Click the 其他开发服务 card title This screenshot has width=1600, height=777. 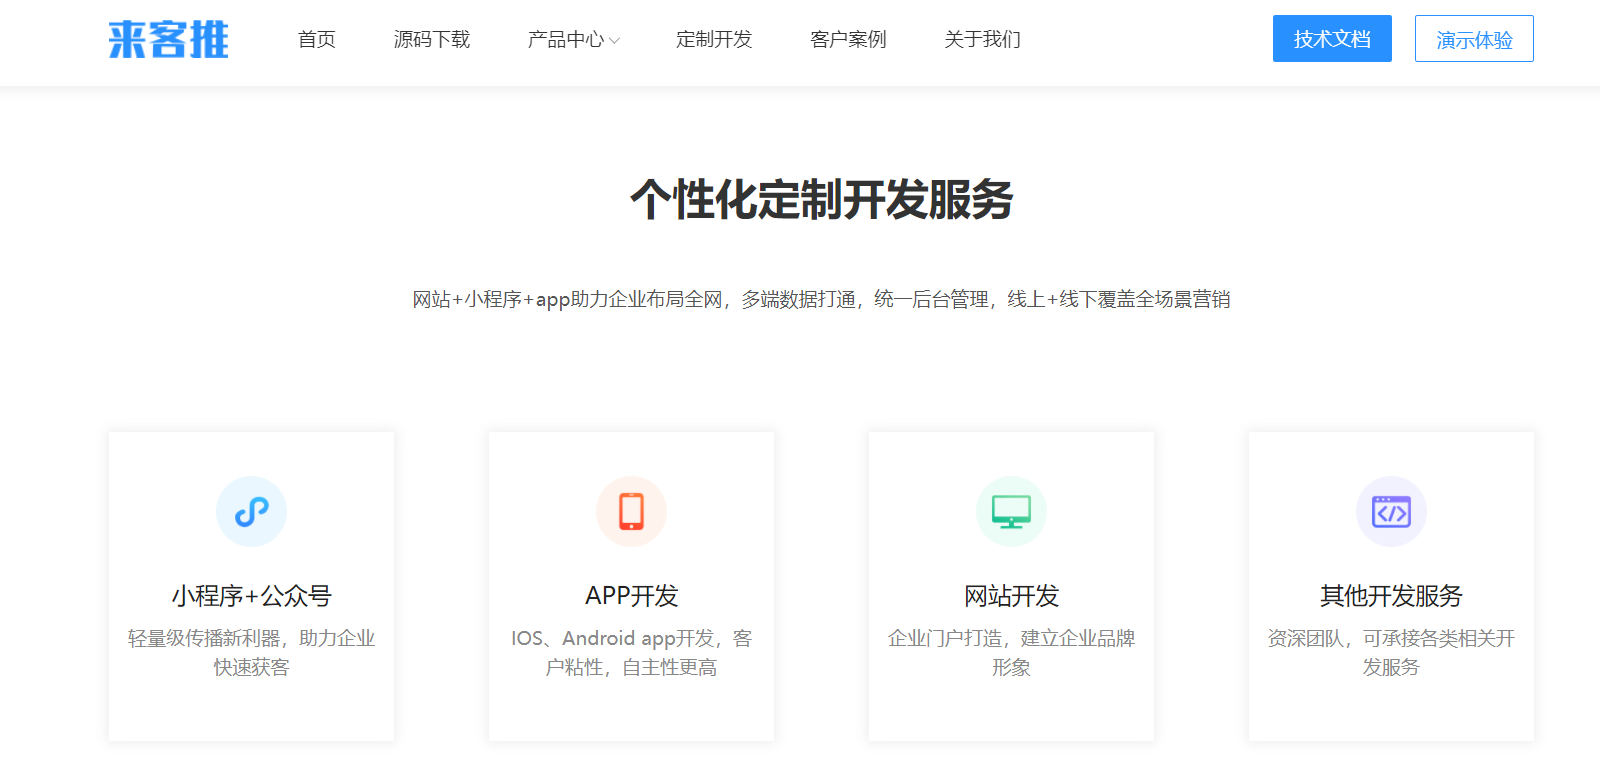(x=1391, y=596)
